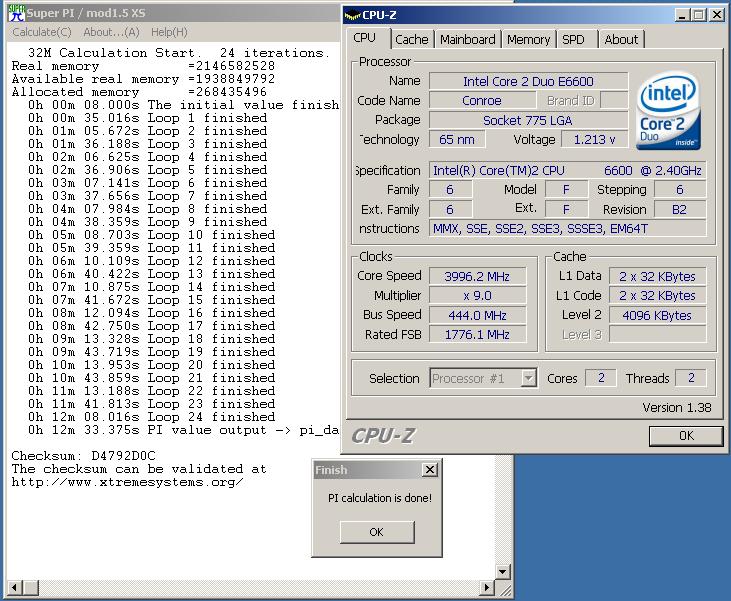Click the L1 Code value 2 x 32 KBytes
The width and height of the screenshot is (731, 601).
[657, 296]
